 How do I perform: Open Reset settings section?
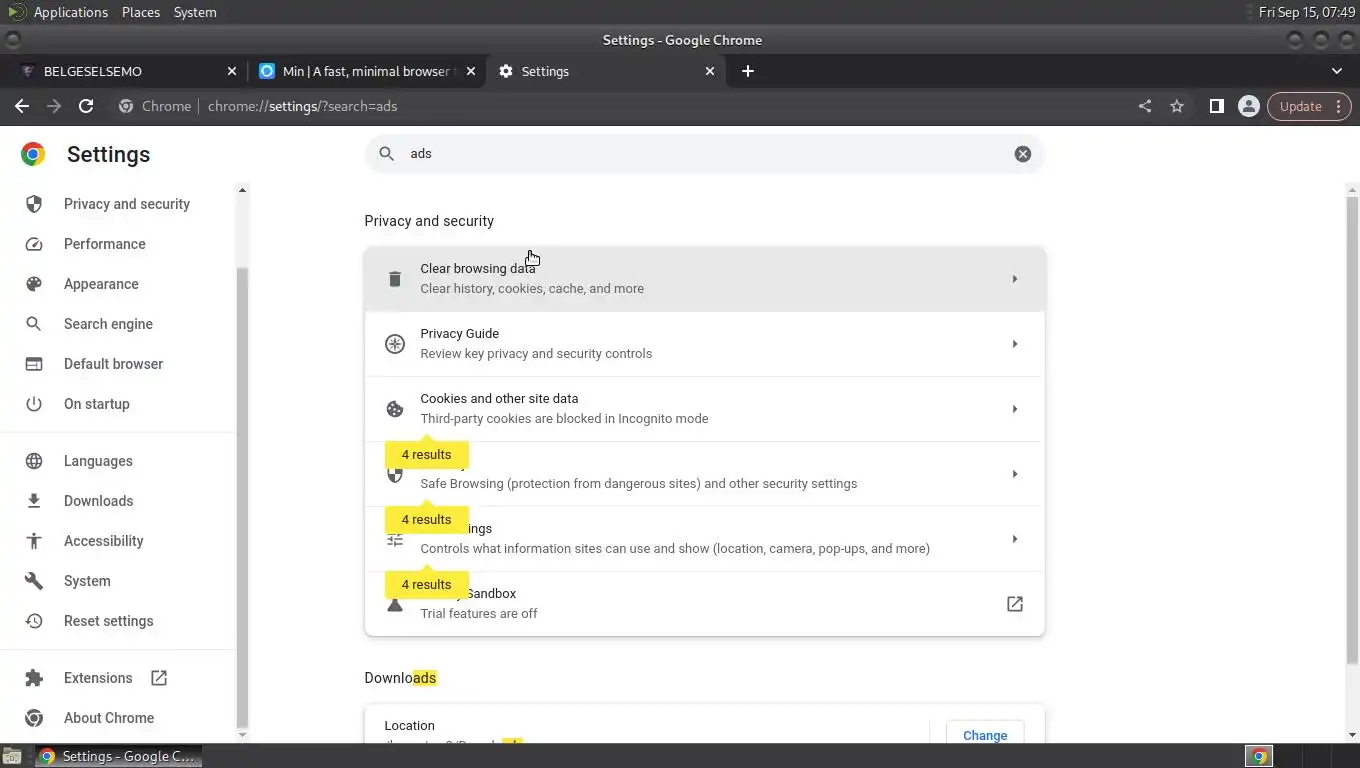[108, 621]
